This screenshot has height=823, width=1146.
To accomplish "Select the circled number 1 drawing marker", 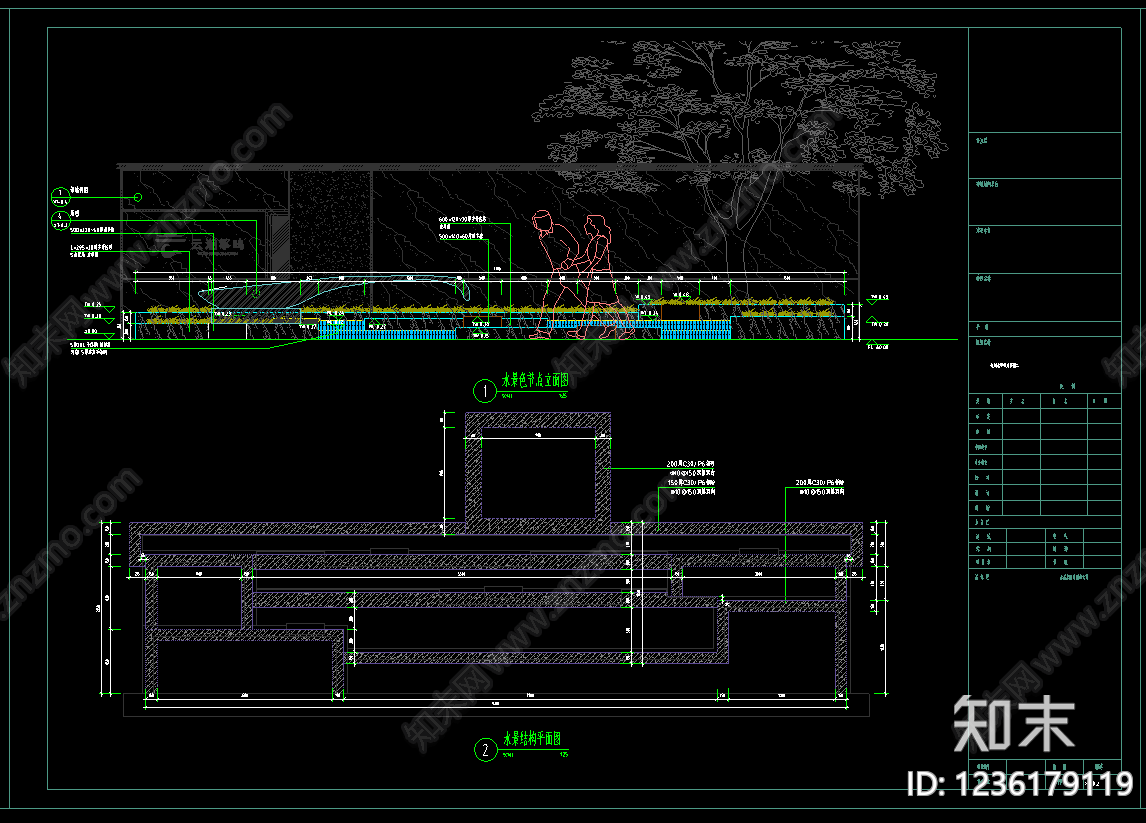I will click(x=485, y=391).
